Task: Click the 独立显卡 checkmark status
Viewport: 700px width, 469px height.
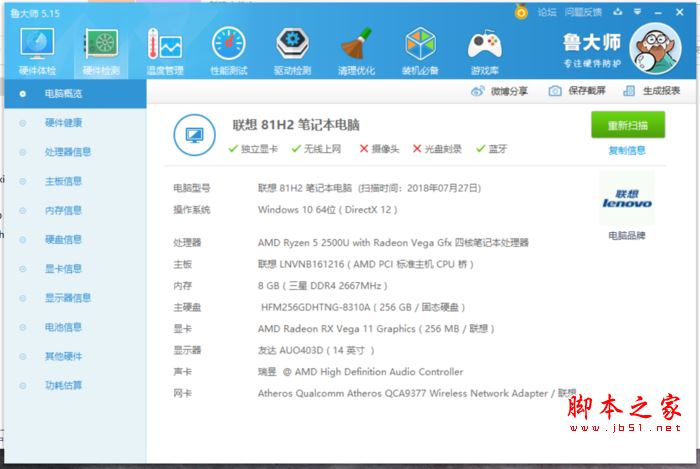Action: pos(253,149)
